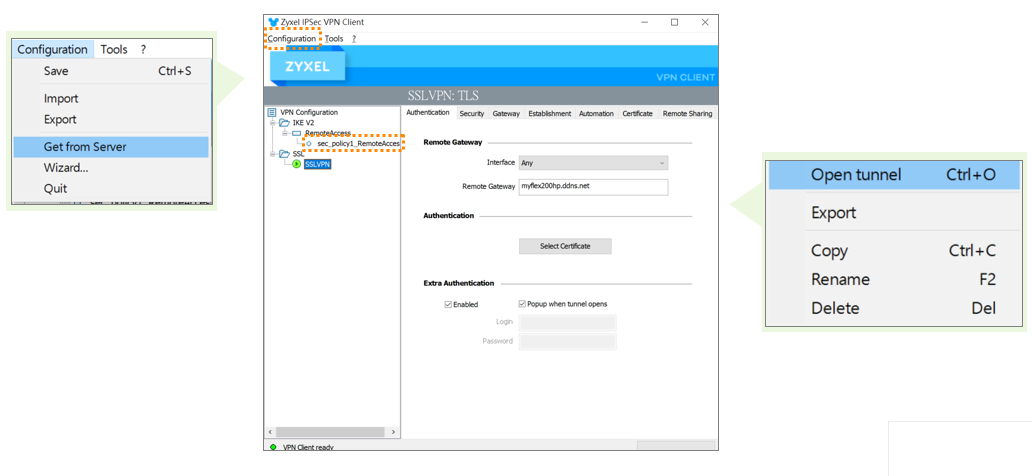1032x476 pixels.
Task: Collapse the SSL tree node
Action: (273, 154)
